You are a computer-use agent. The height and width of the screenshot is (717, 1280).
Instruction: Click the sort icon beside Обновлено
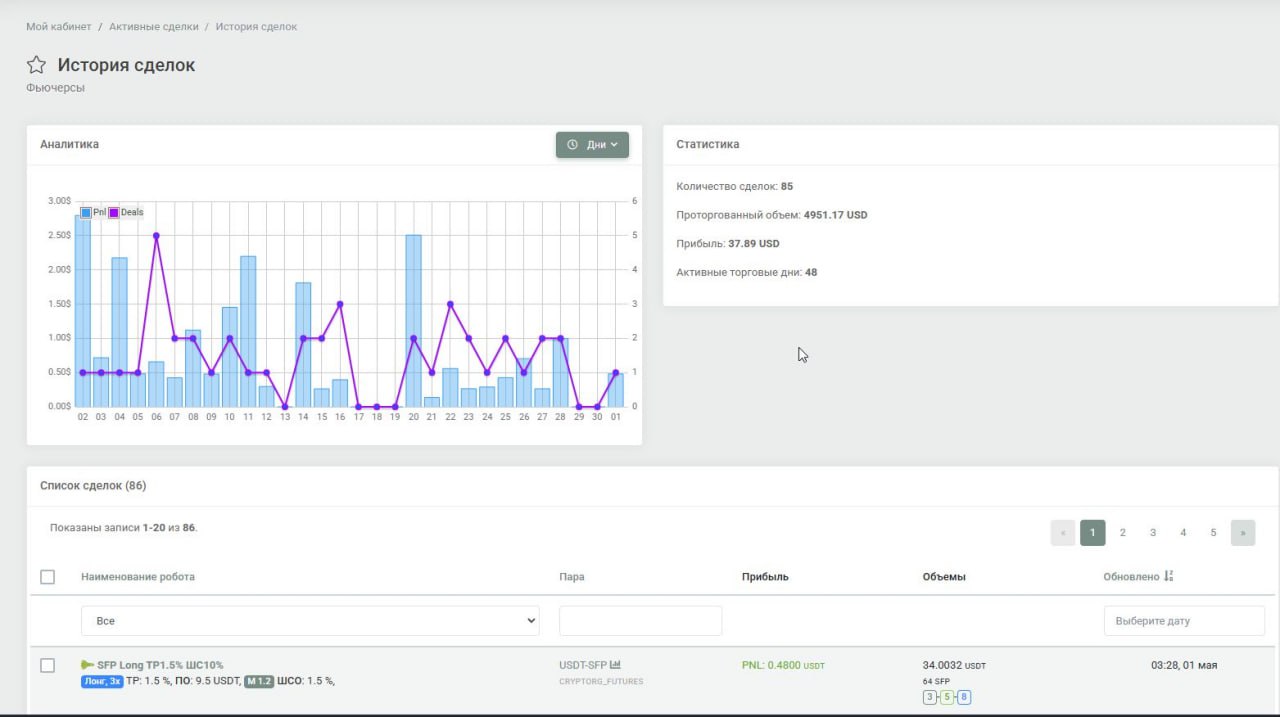click(x=1169, y=576)
